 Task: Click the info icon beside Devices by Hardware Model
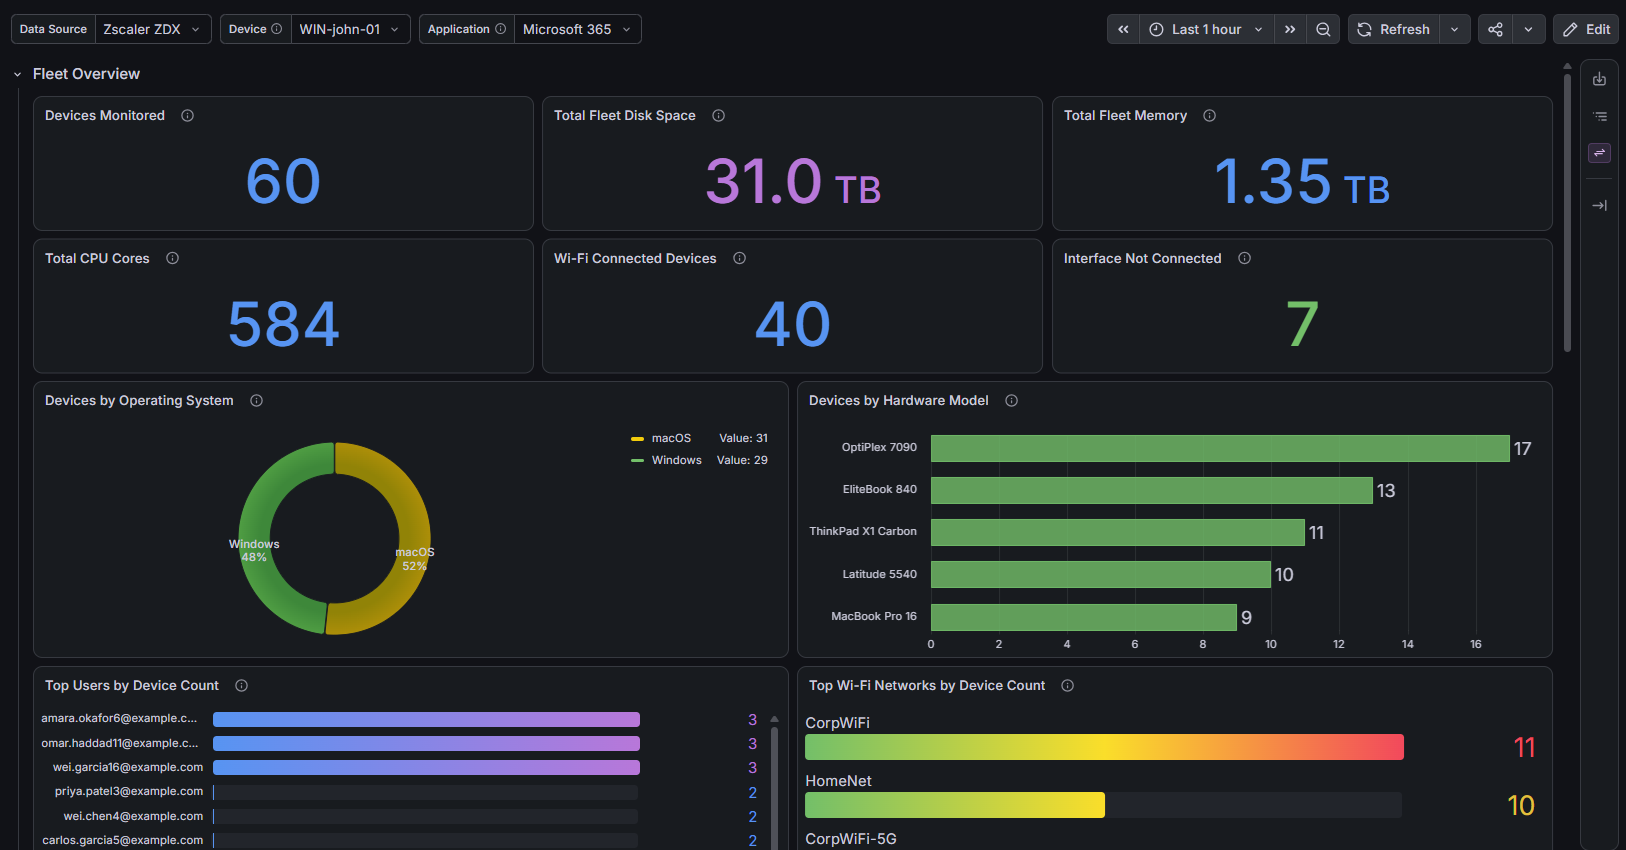[x=1011, y=401]
